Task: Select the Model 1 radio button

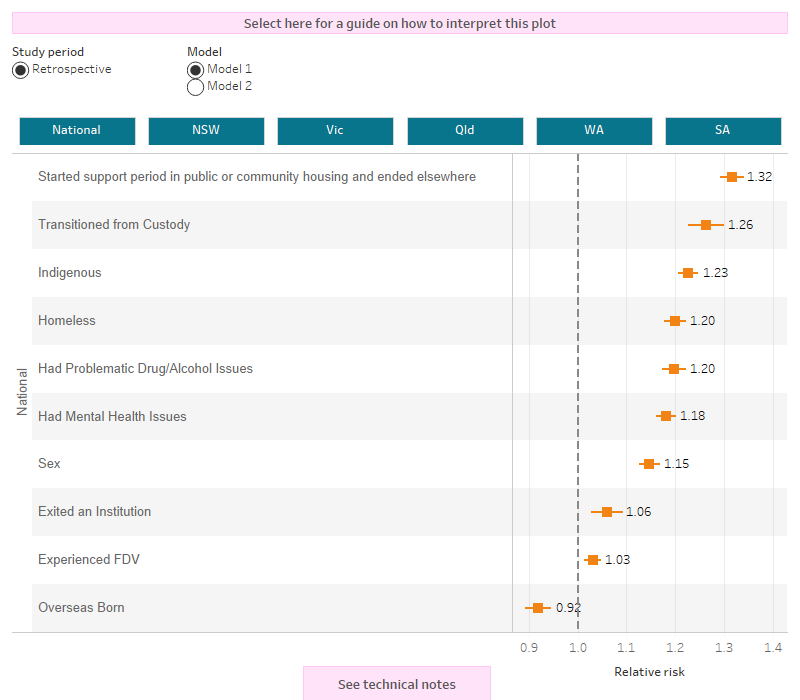Action: pyautogui.click(x=196, y=69)
